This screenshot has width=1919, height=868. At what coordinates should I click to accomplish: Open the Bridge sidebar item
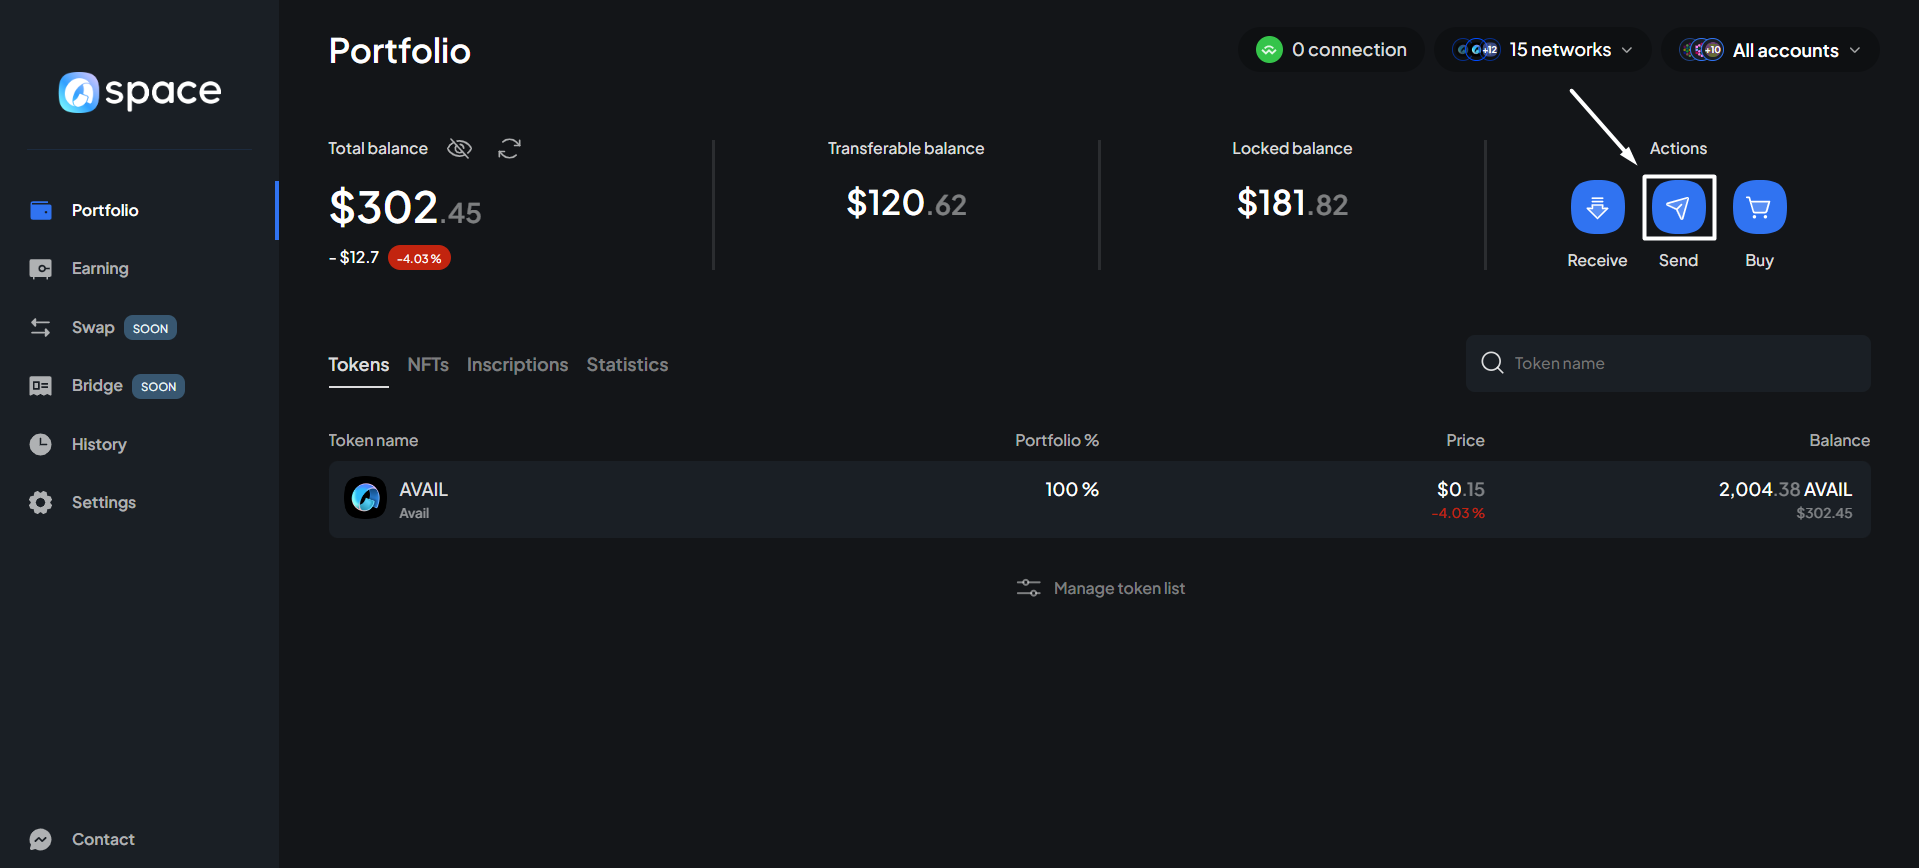point(97,386)
